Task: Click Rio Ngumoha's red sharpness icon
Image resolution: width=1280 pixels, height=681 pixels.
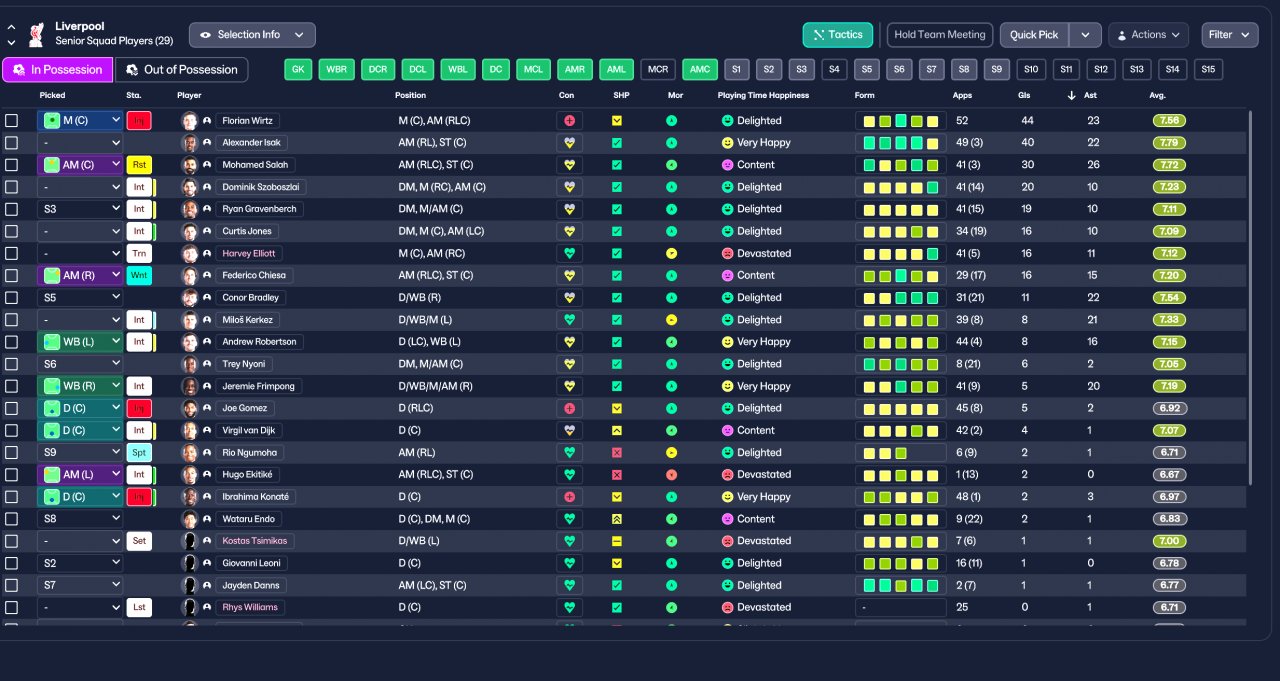Action: tap(617, 452)
